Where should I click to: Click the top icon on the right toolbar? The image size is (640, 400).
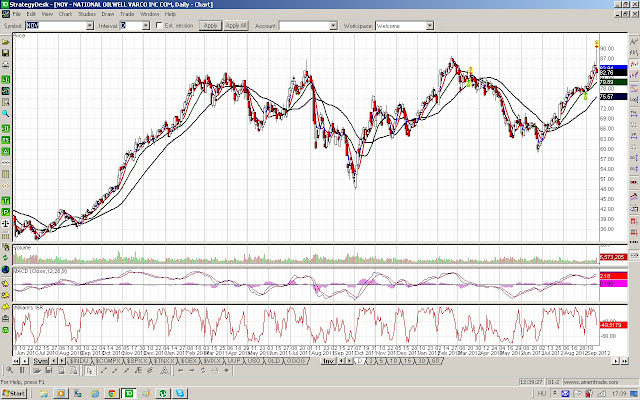click(634, 42)
